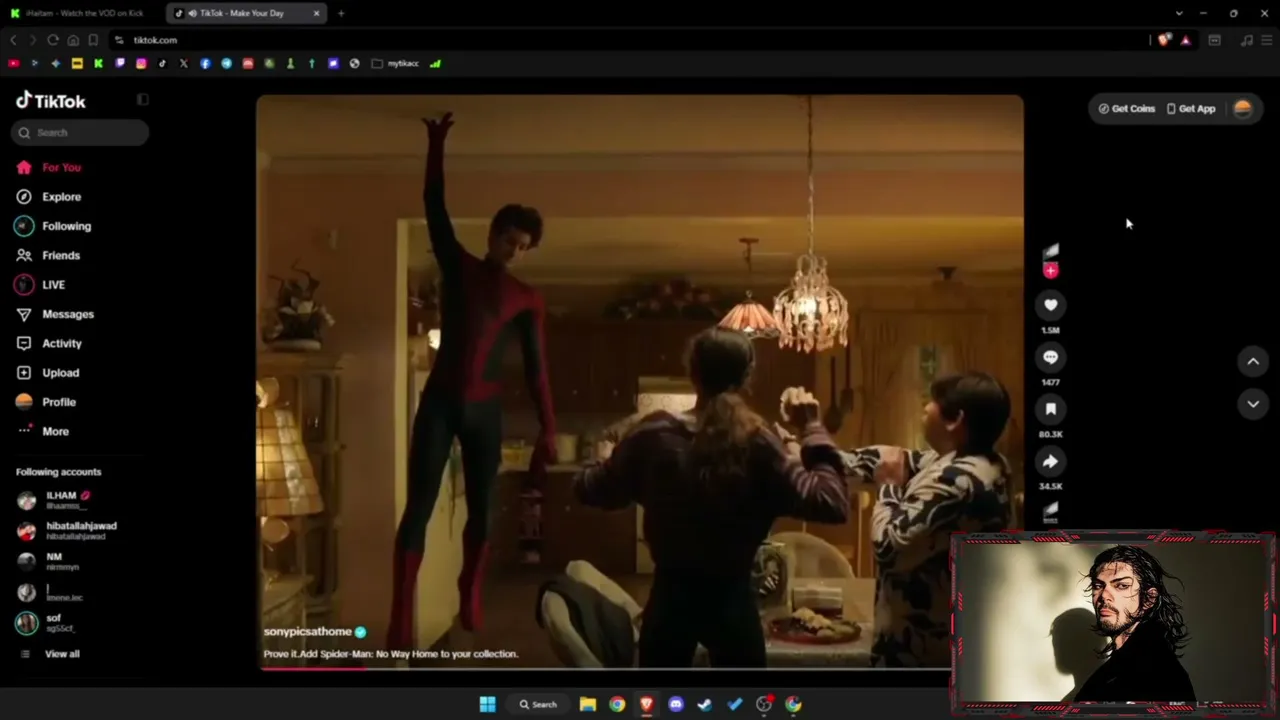Open a new browser tab
1280x720 pixels.
click(341, 13)
